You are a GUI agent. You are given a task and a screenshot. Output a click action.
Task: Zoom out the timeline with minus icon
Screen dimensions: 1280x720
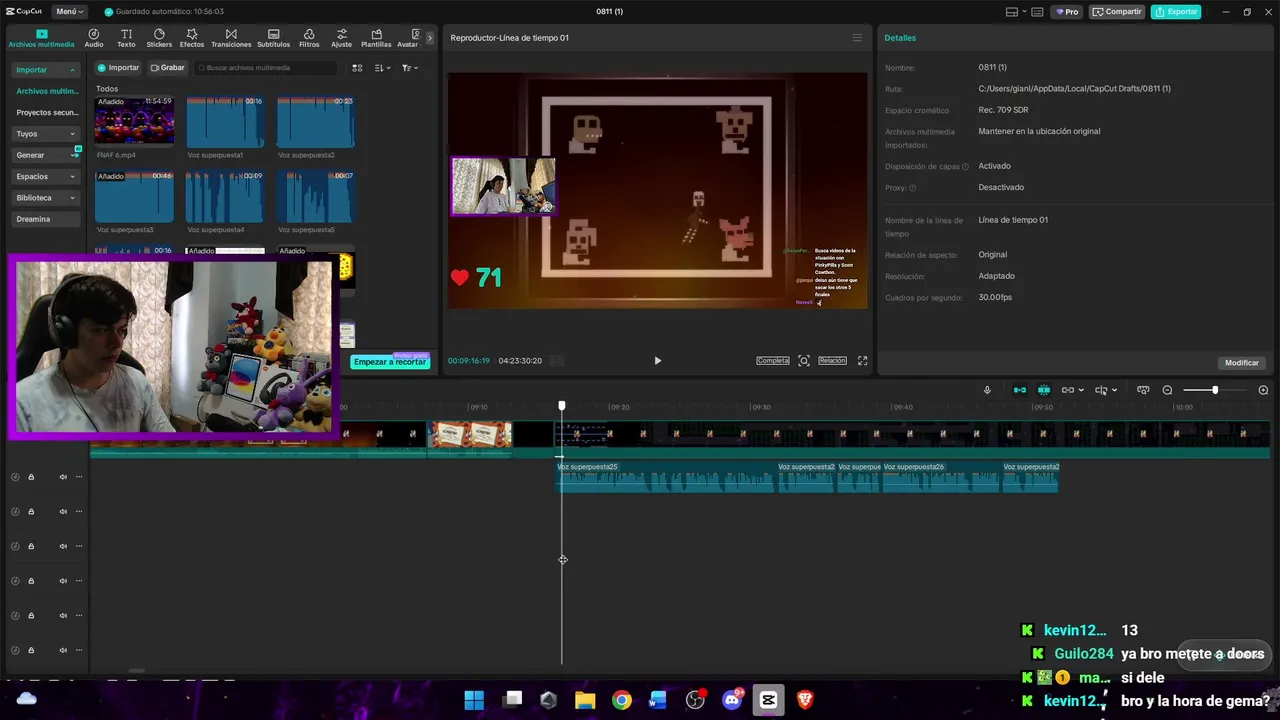(1167, 390)
